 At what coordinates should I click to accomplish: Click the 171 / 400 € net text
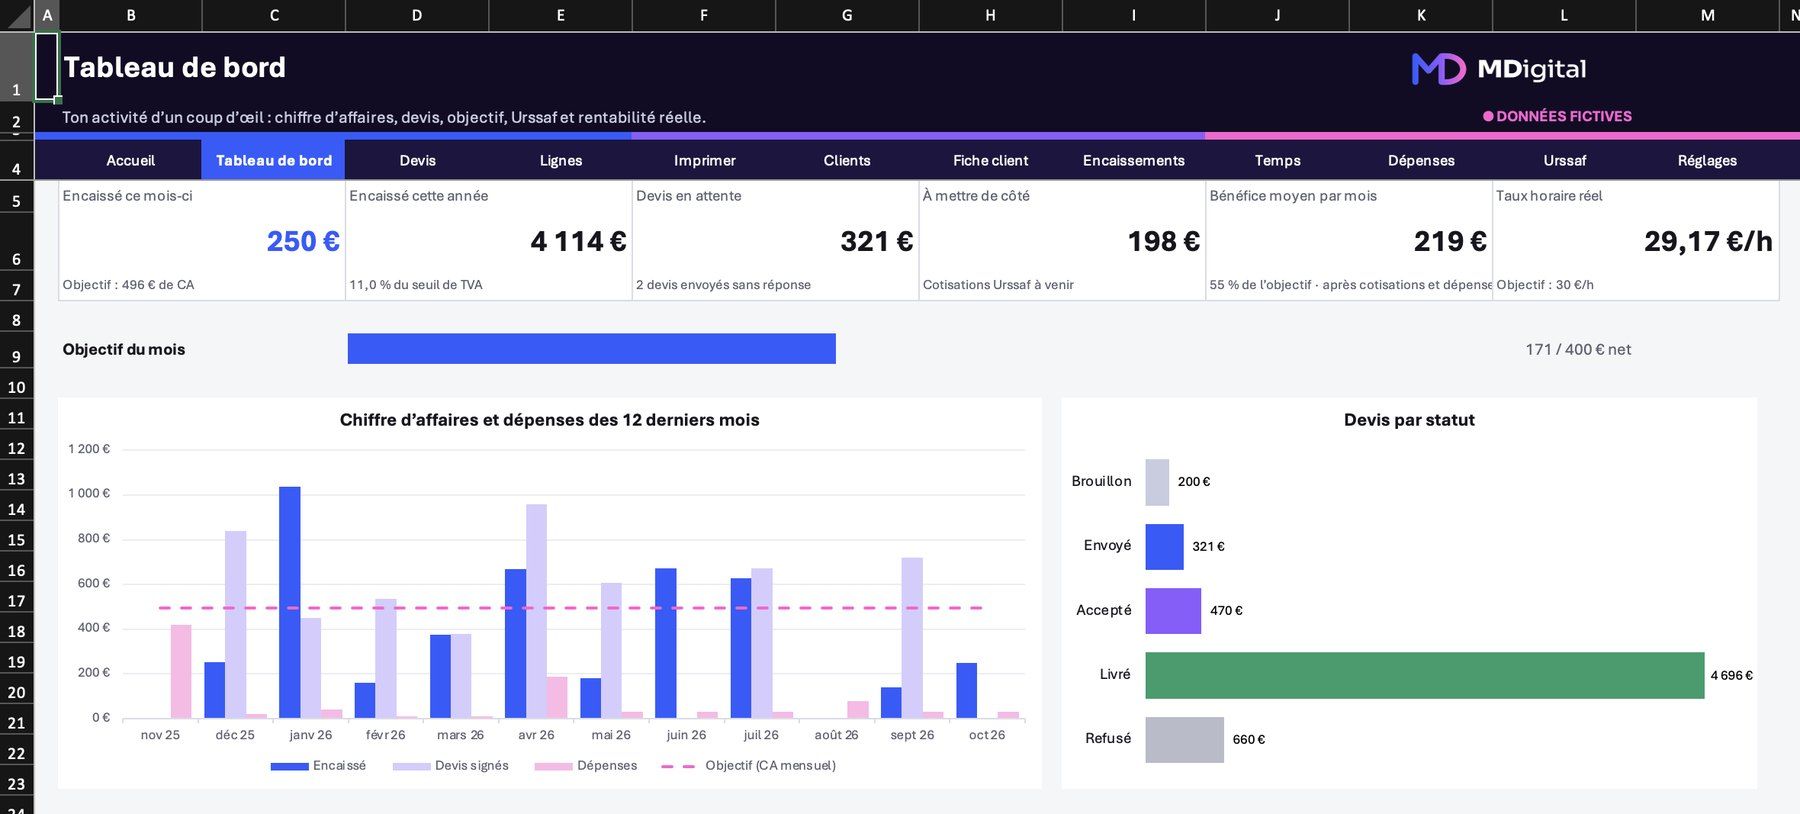[1578, 349]
